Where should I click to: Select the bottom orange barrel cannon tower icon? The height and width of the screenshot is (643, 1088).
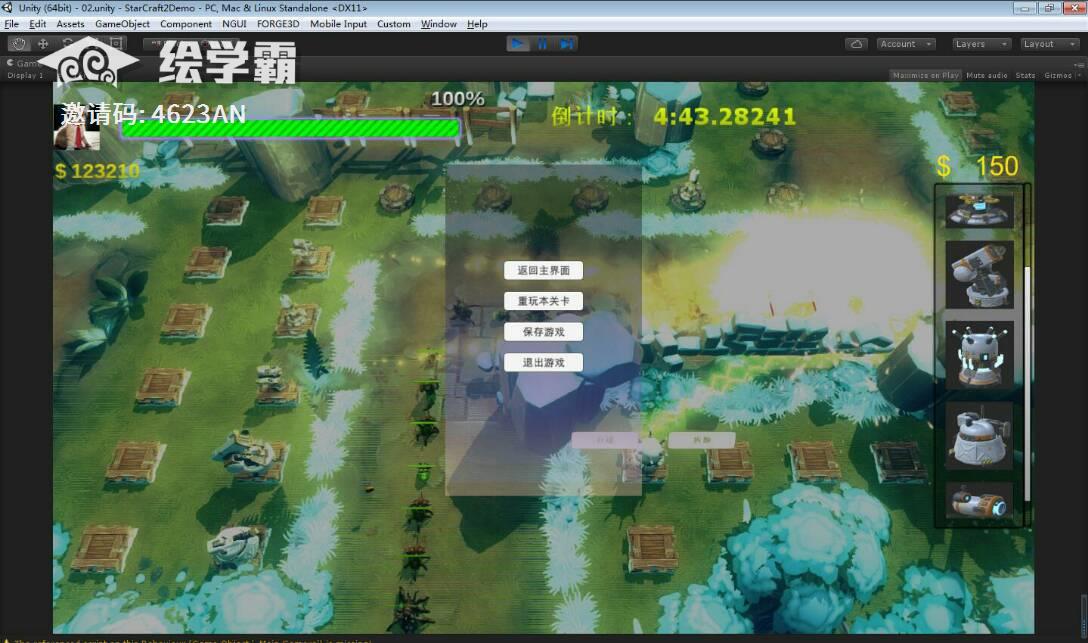[979, 501]
